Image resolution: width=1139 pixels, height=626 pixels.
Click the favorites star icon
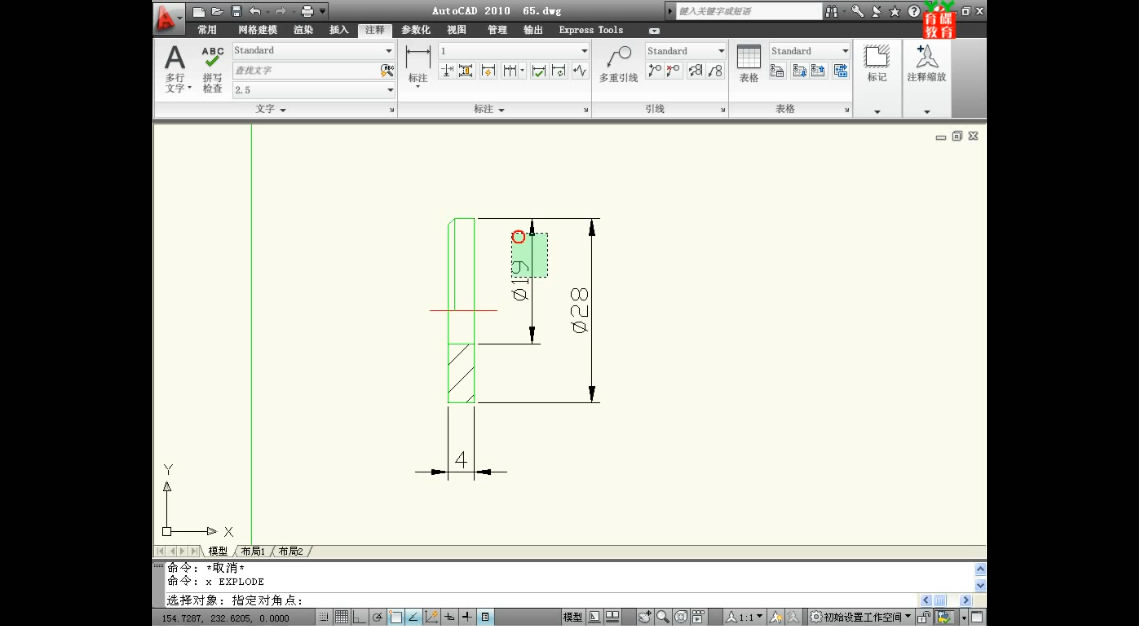click(894, 11)
